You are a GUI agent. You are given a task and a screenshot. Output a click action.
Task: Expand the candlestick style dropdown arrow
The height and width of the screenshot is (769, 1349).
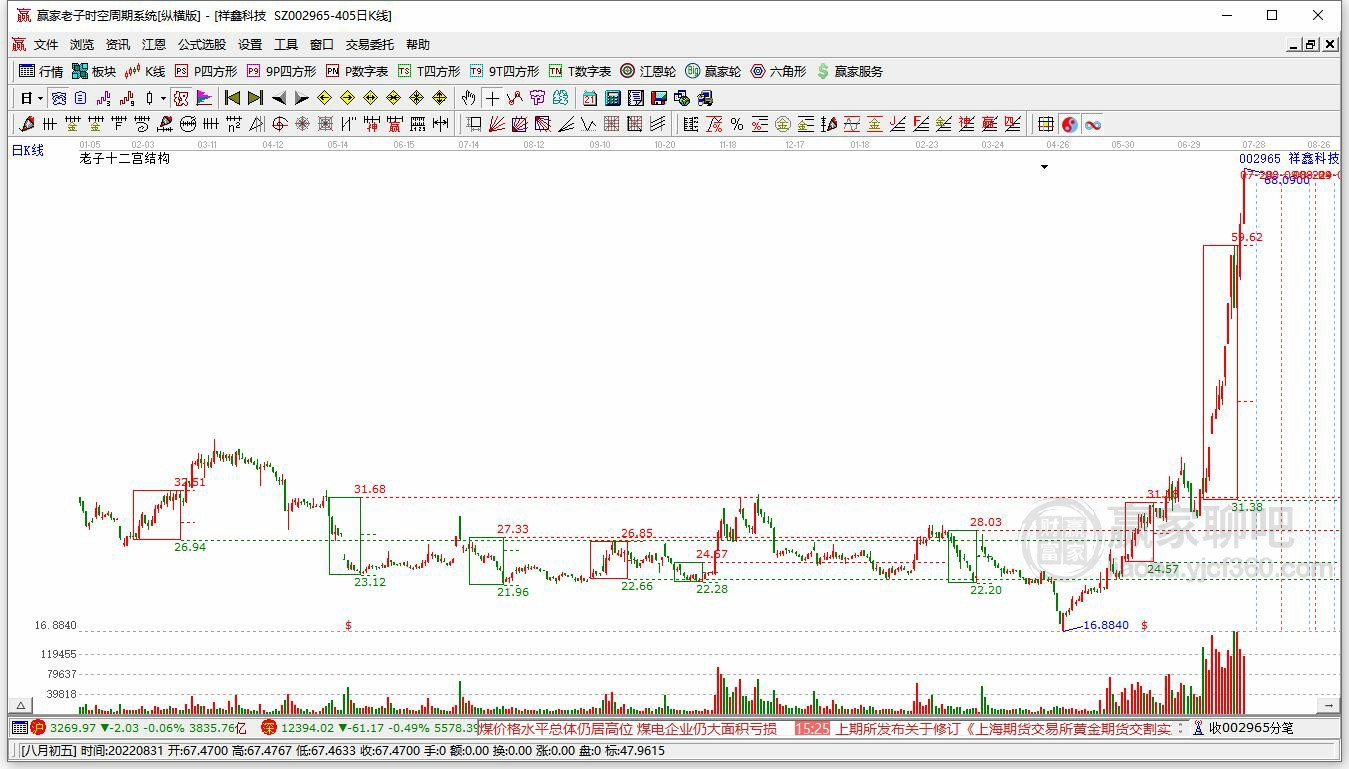[163, 98]
